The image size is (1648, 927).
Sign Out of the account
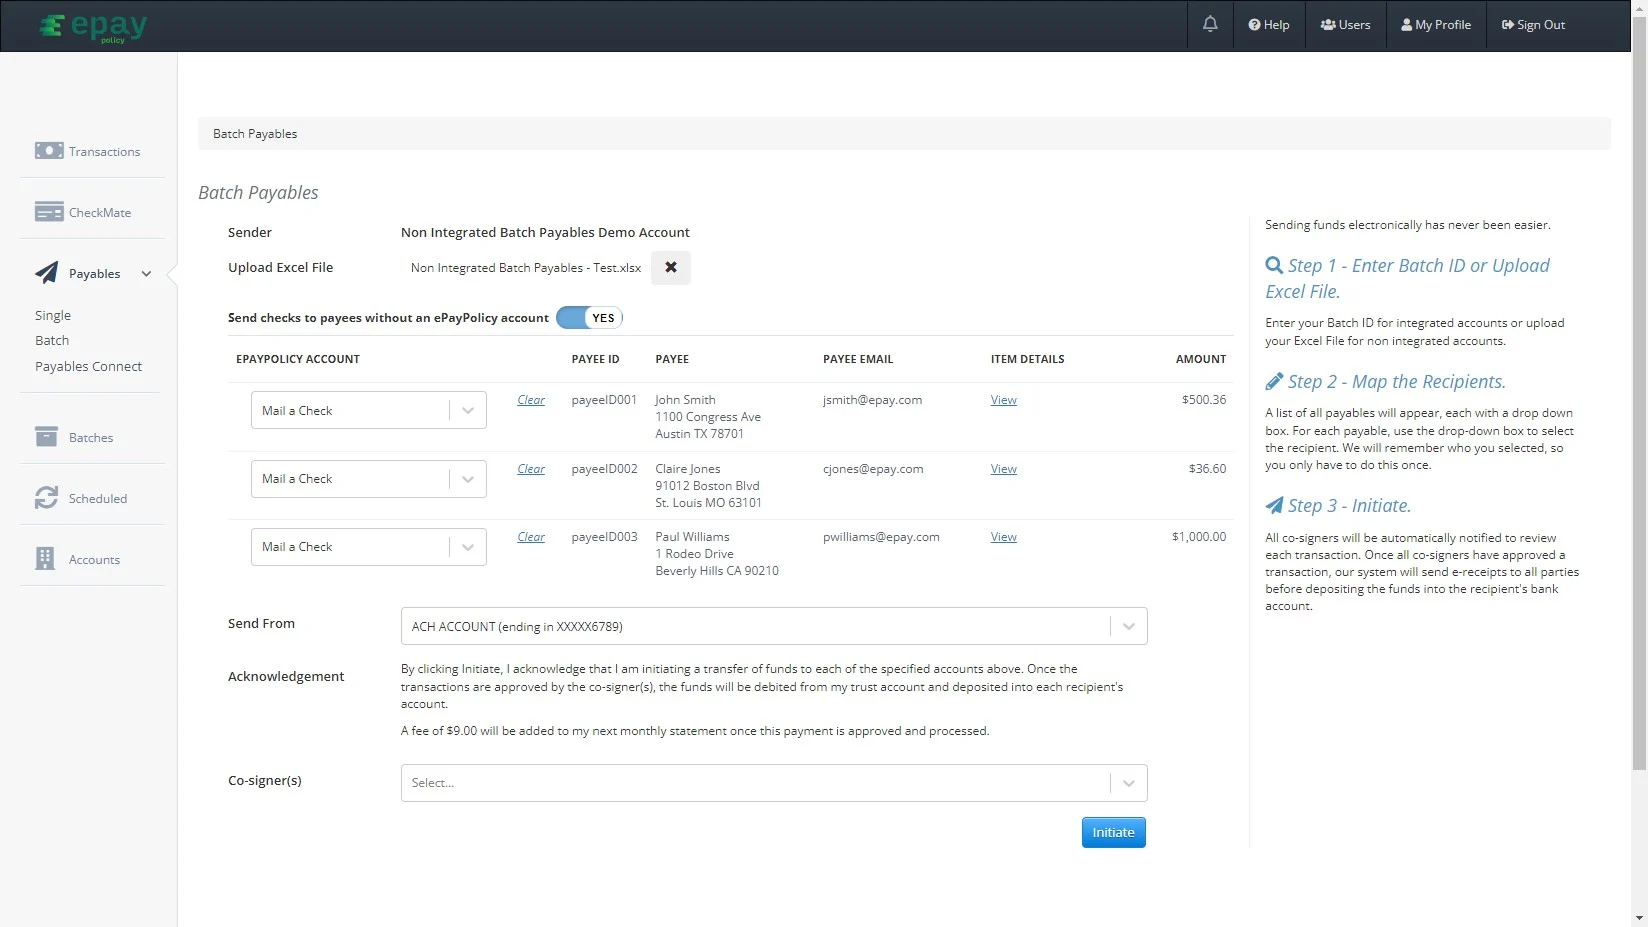(1533, 25)
